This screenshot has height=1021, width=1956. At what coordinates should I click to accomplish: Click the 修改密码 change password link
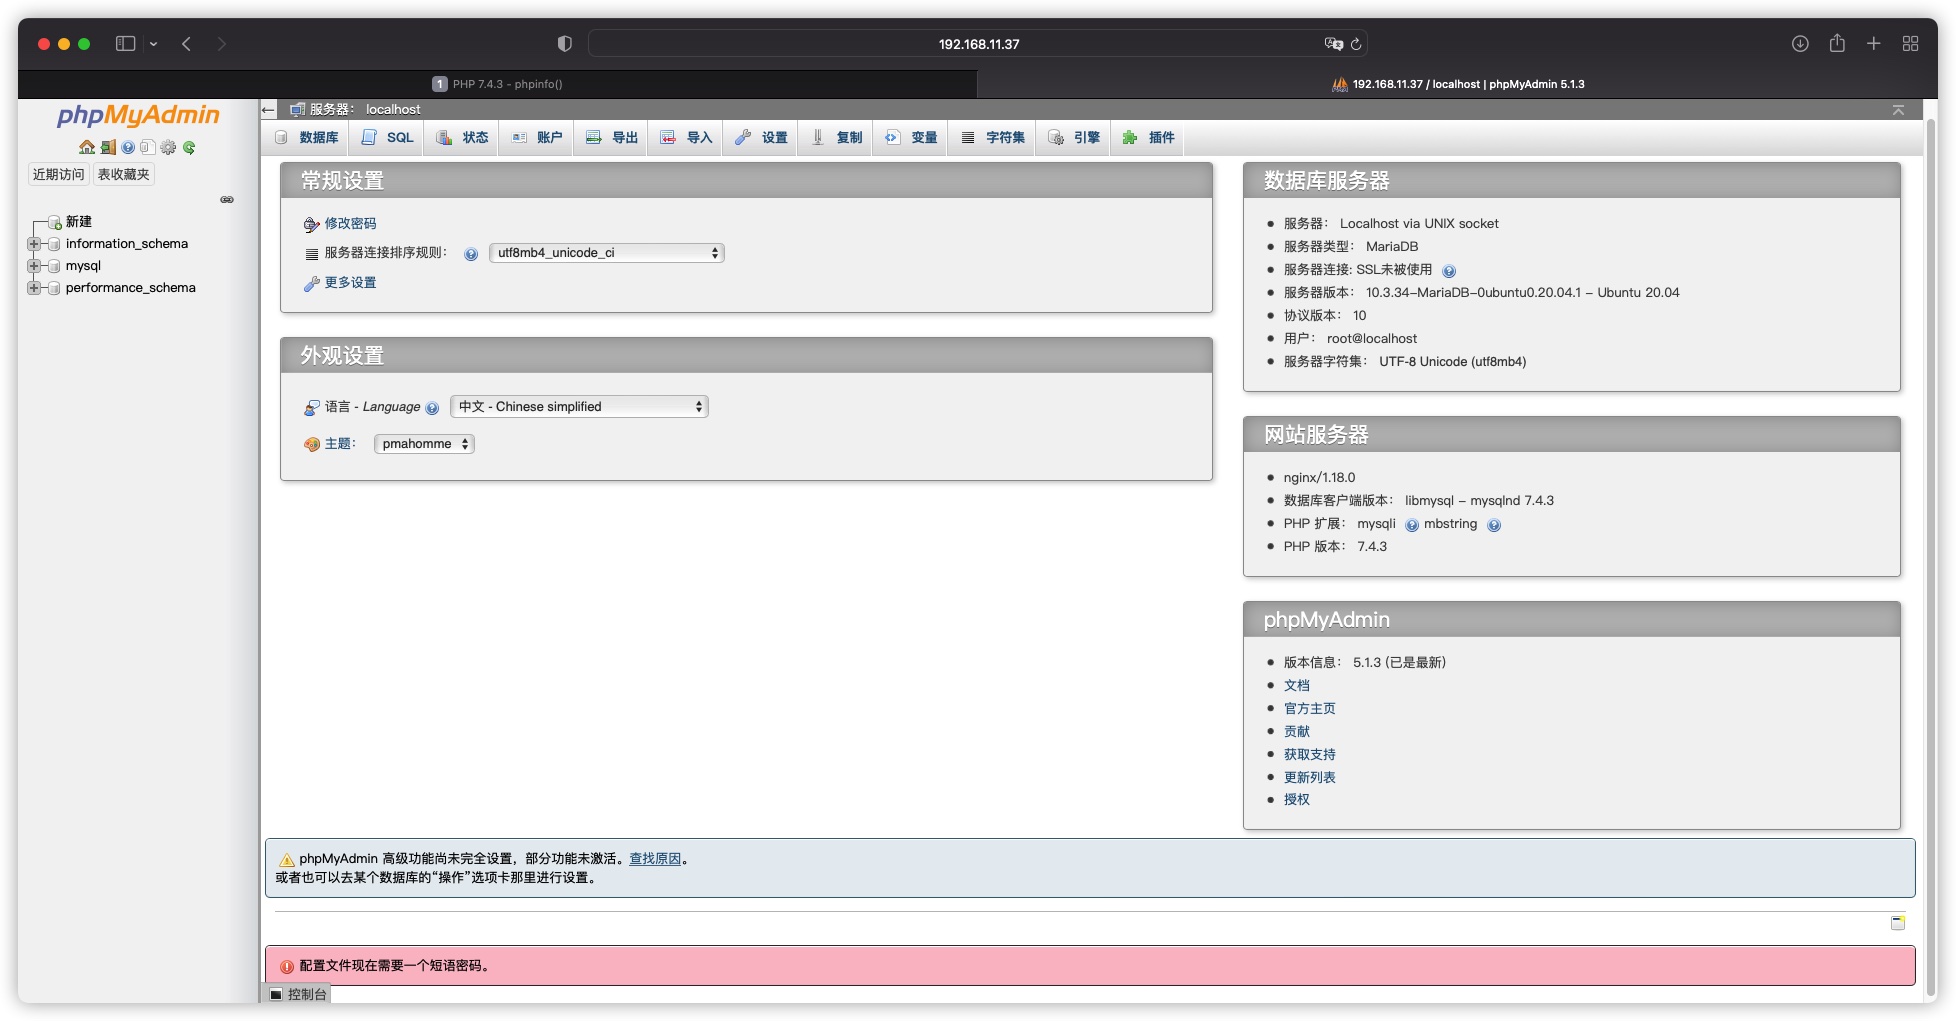(350, 224)
